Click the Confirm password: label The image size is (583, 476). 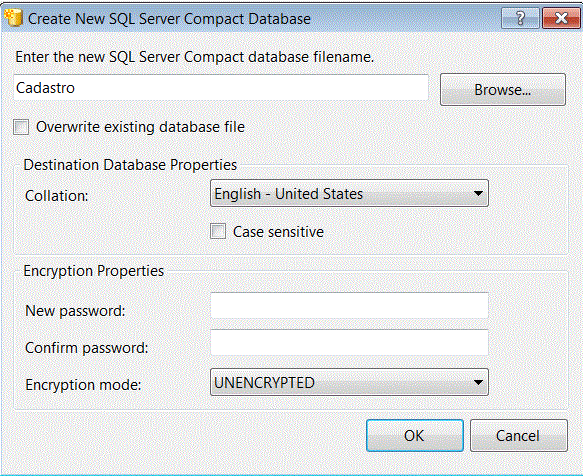click(x=87, y=348)
